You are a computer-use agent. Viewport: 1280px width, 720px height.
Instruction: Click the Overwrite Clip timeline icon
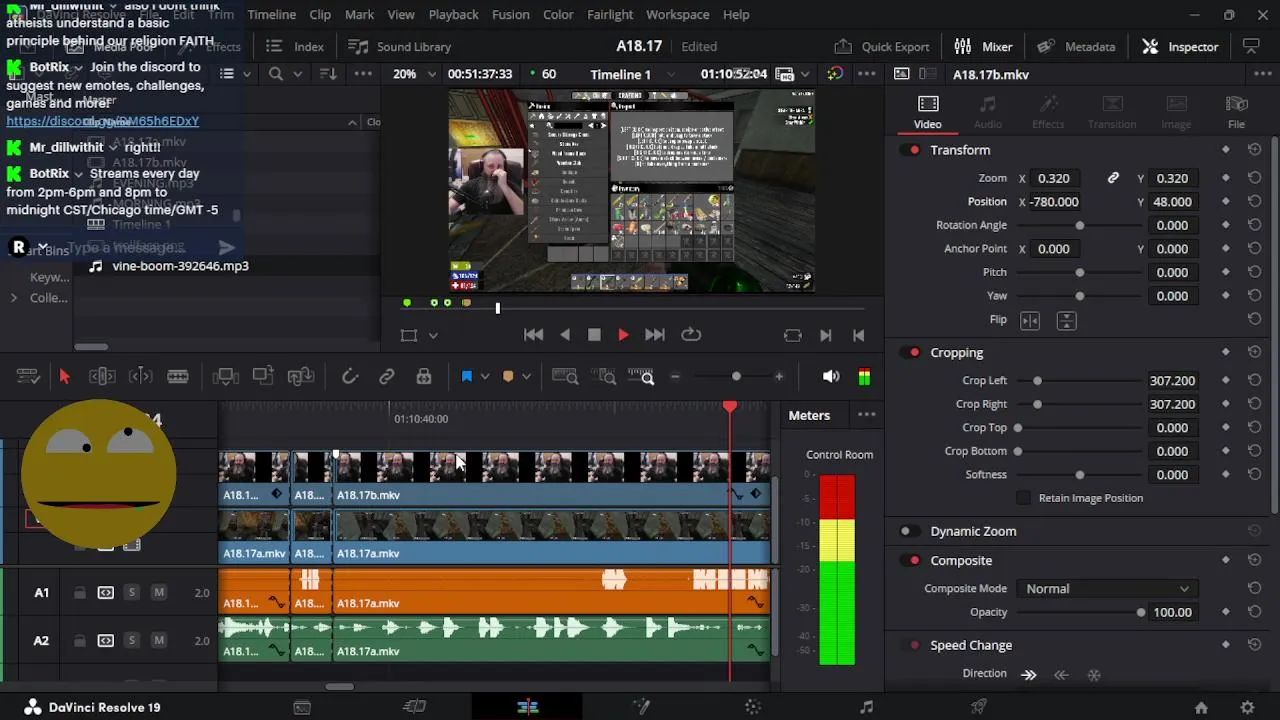[263, 377]
